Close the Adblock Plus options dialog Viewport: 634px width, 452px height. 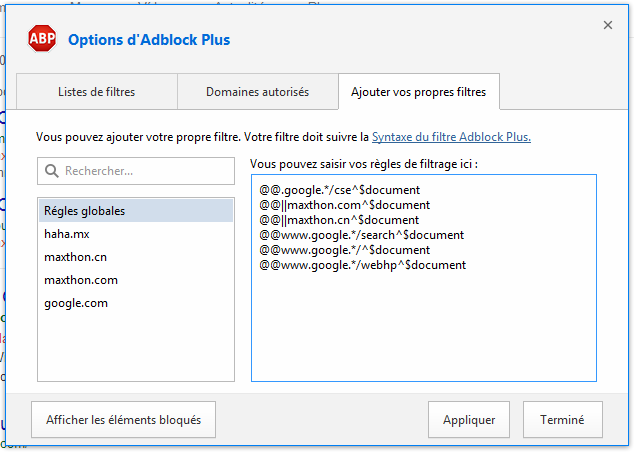point(608,25)
